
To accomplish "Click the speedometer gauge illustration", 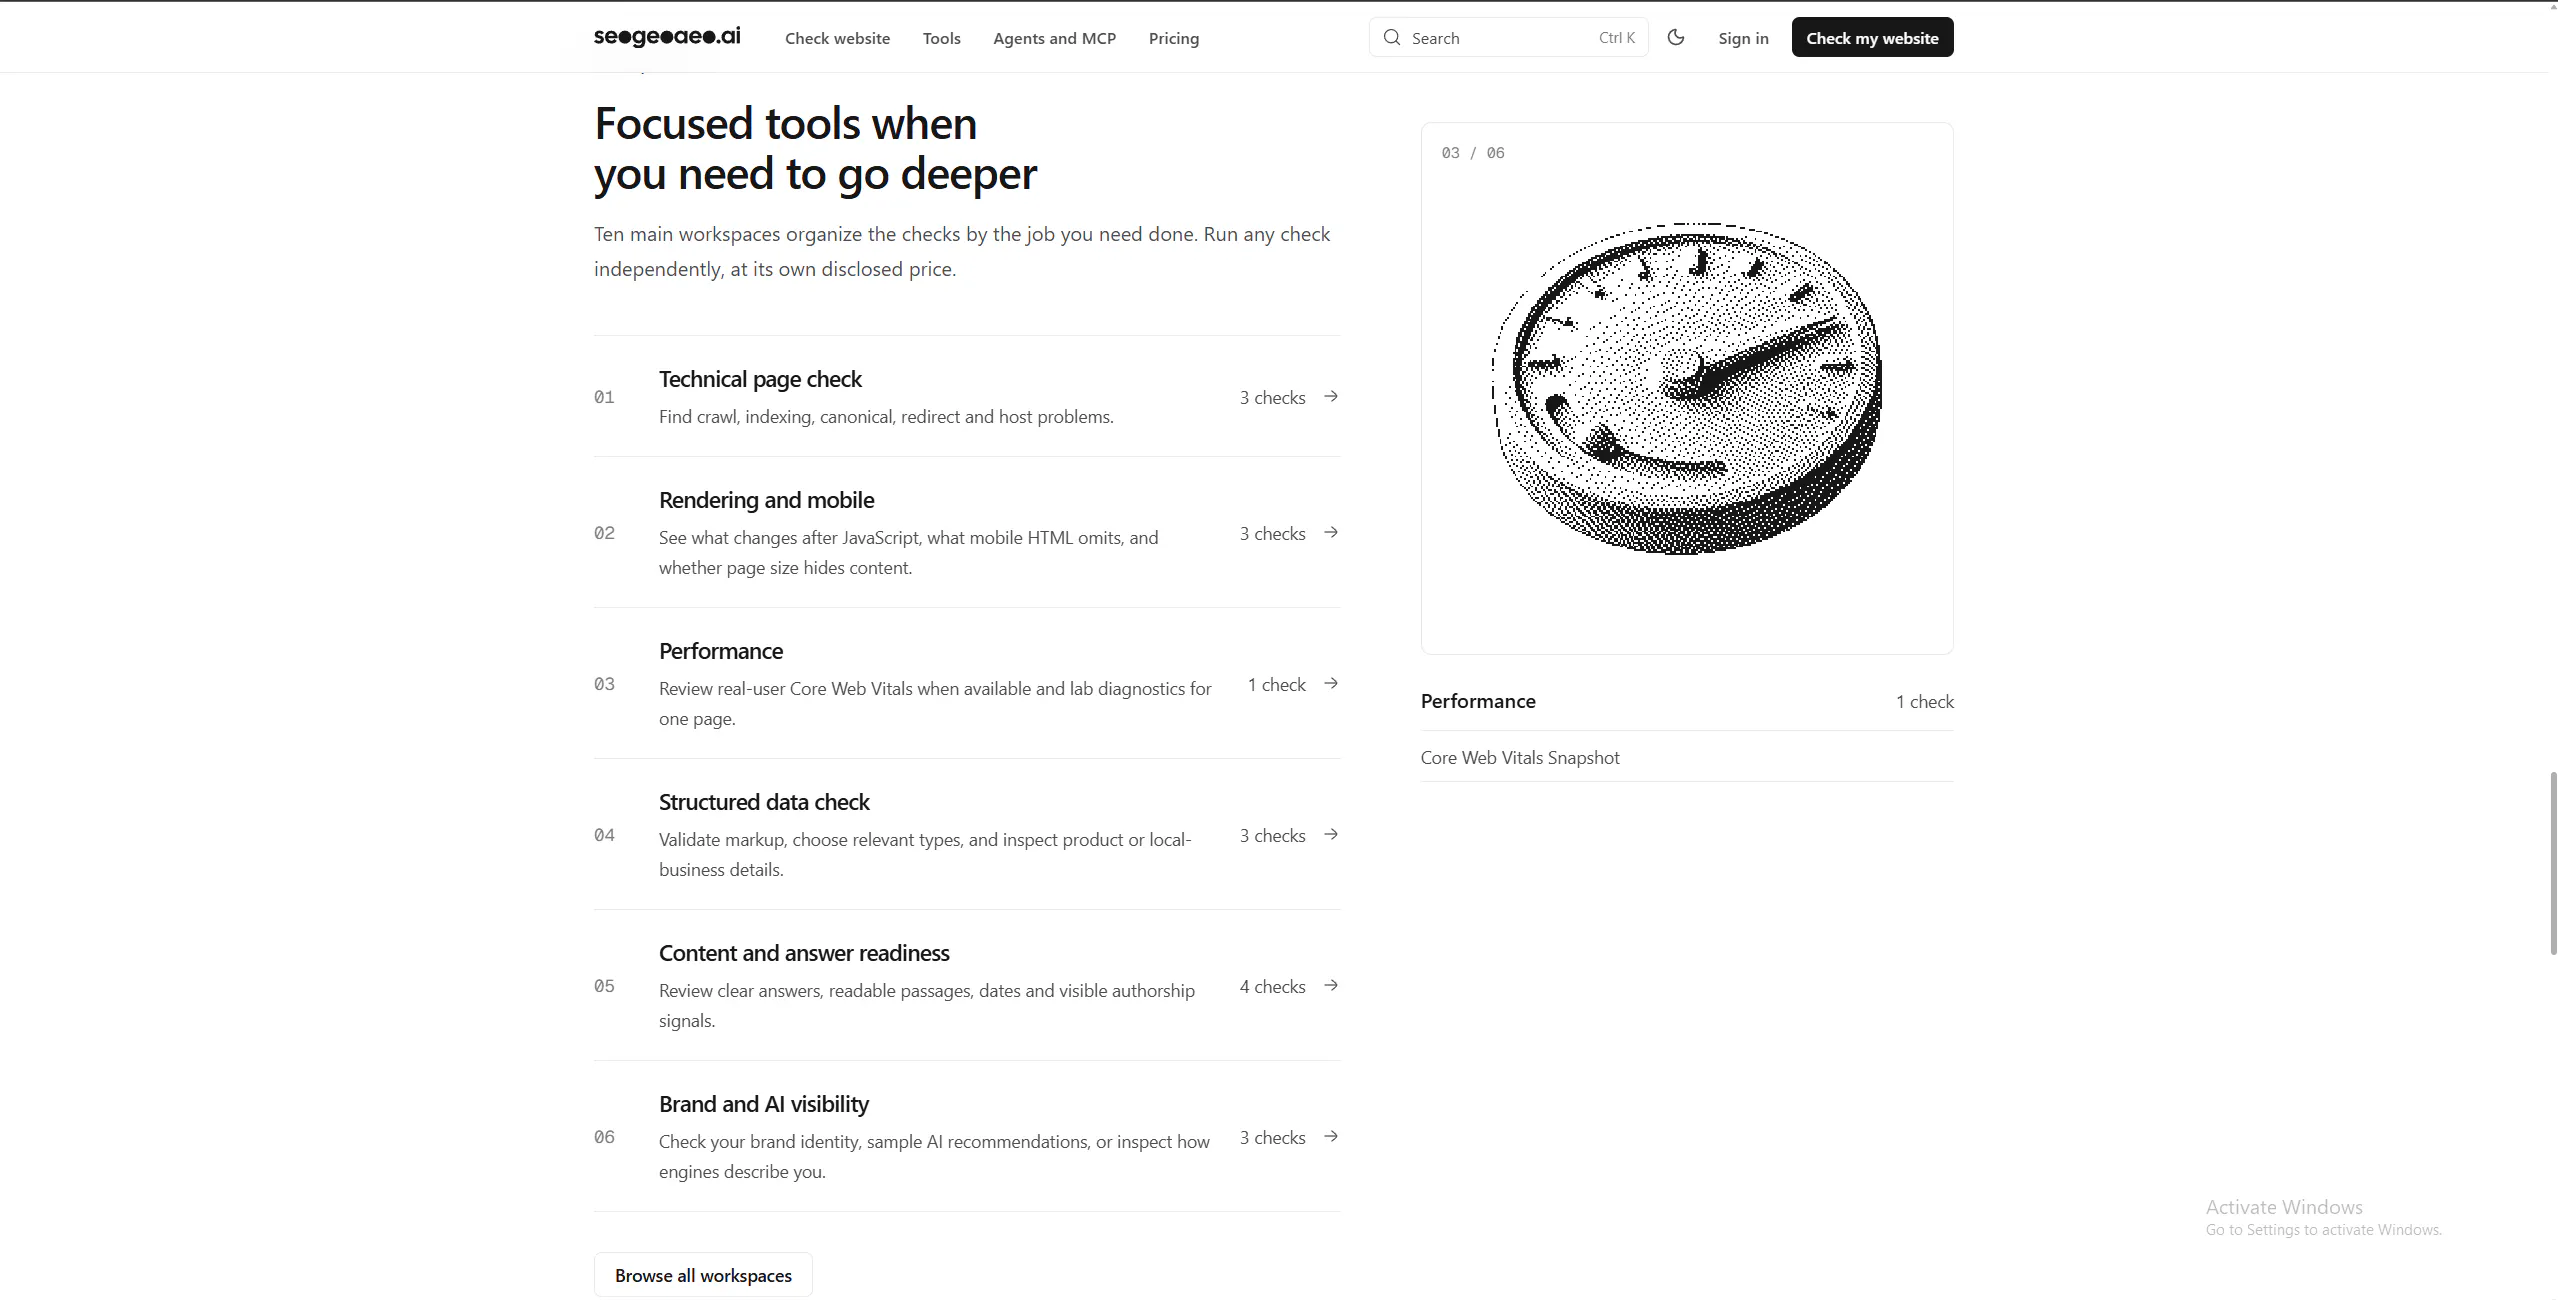I will pyautogui.click(x=1686, y=389).
